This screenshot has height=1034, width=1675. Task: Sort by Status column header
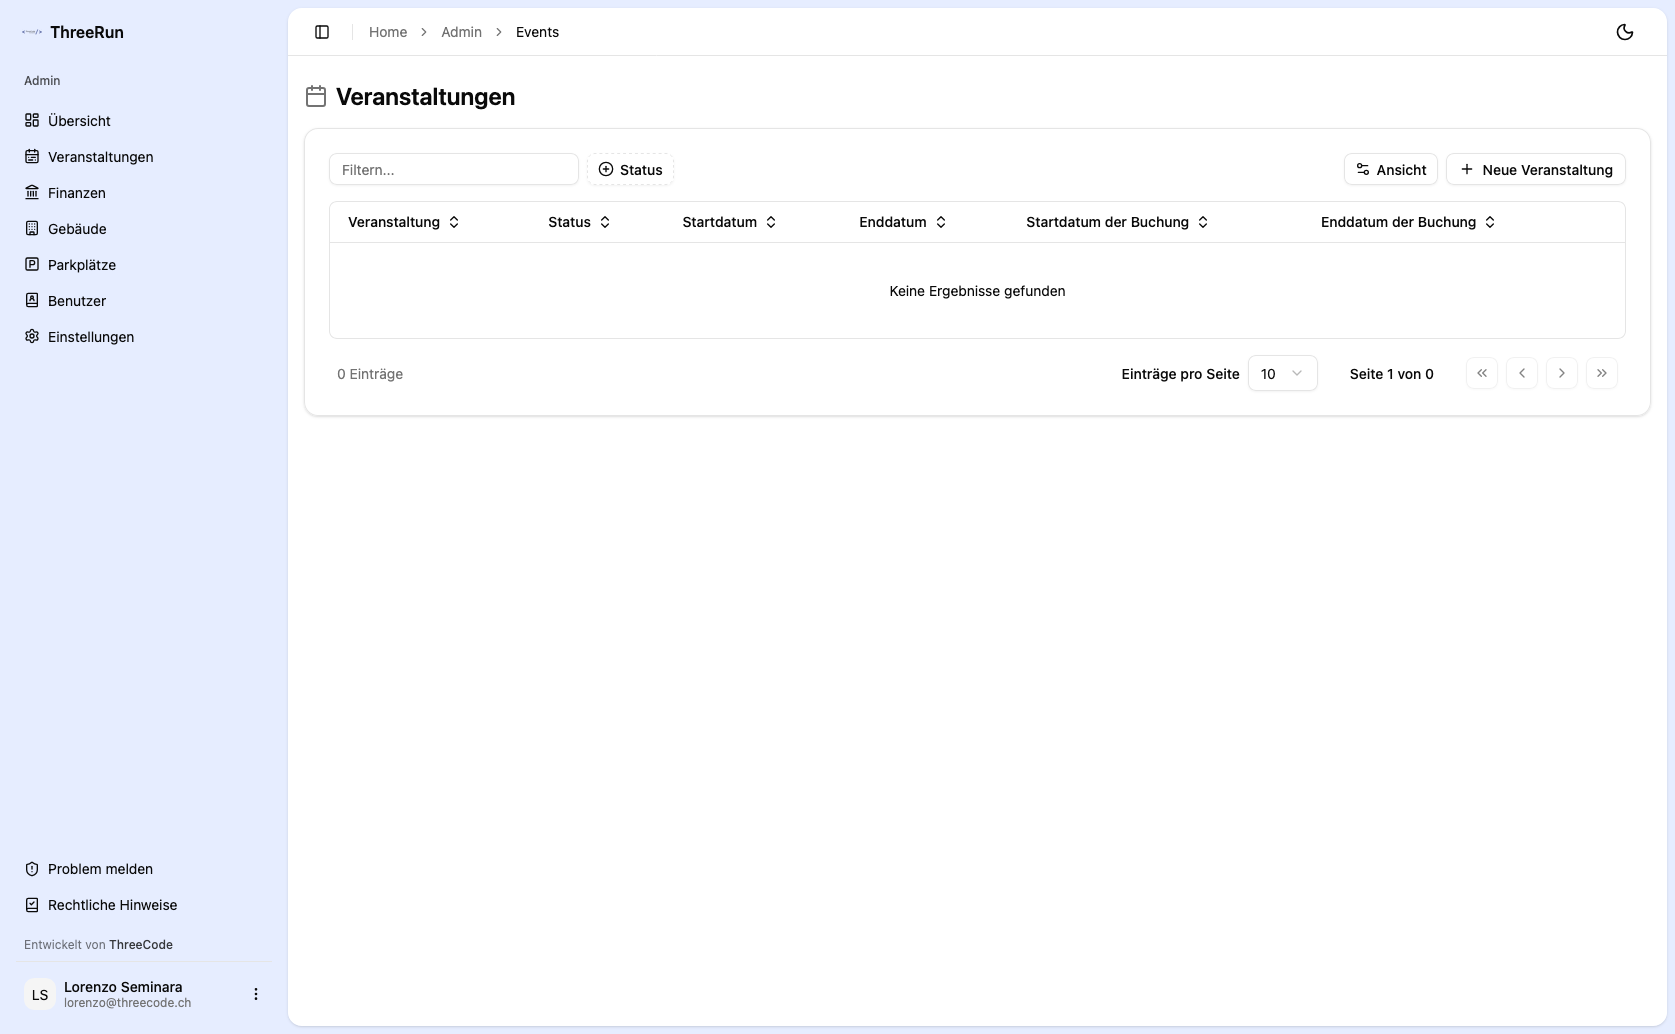click(579, 222)
